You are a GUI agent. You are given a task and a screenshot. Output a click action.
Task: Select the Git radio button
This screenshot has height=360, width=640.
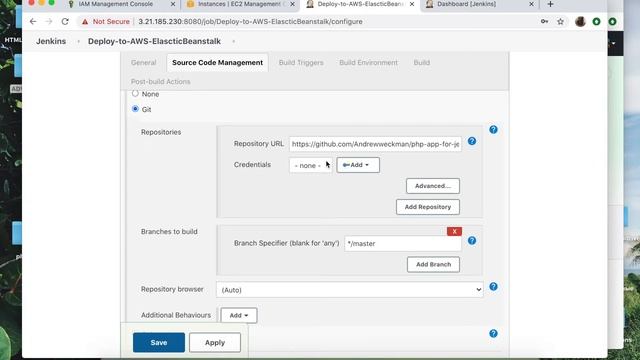pyautogui.click(x=135, y=109)
